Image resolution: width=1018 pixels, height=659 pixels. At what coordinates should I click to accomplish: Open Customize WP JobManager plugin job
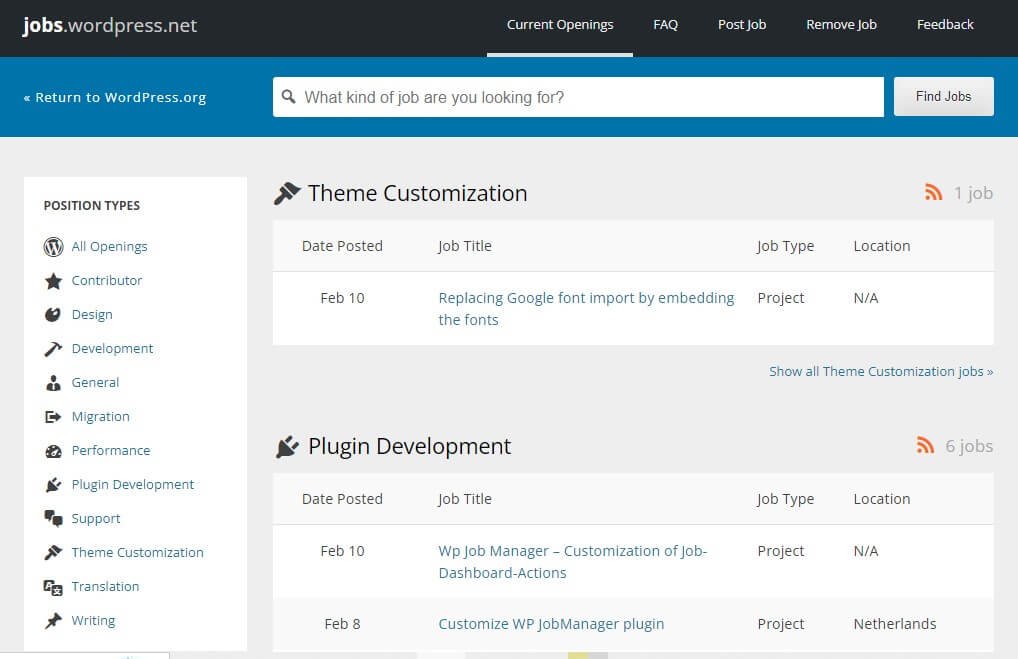tap(551, 624)
